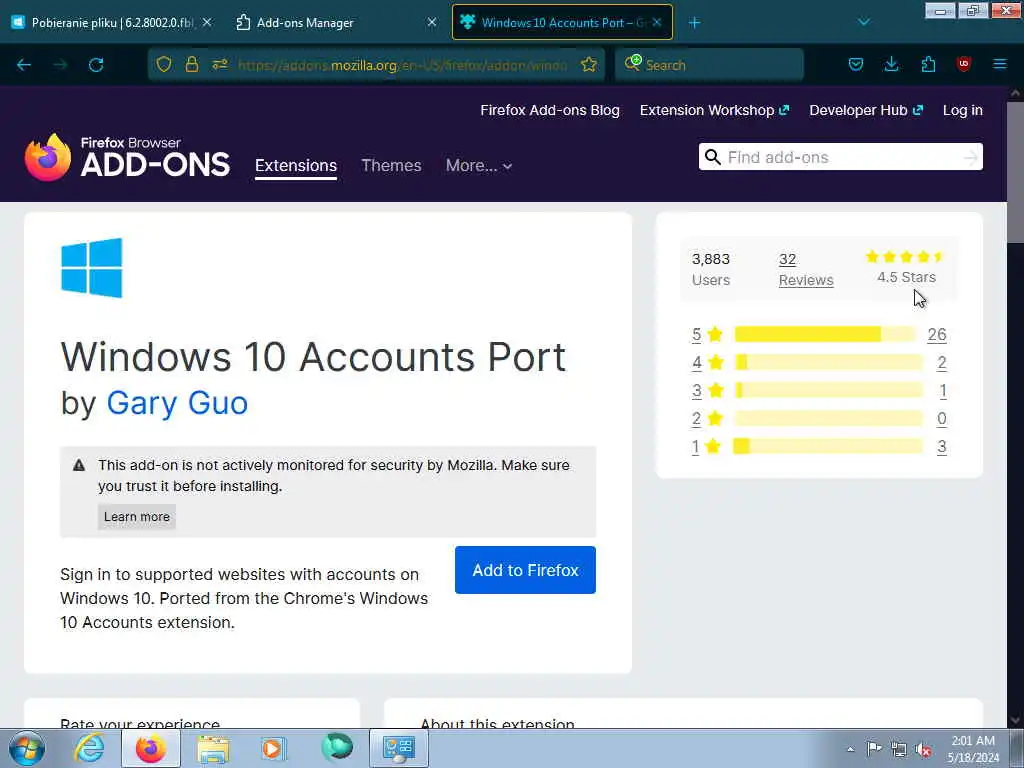Click the Learn more button
Screen dimensions: 1024x768
click(136, 517)
